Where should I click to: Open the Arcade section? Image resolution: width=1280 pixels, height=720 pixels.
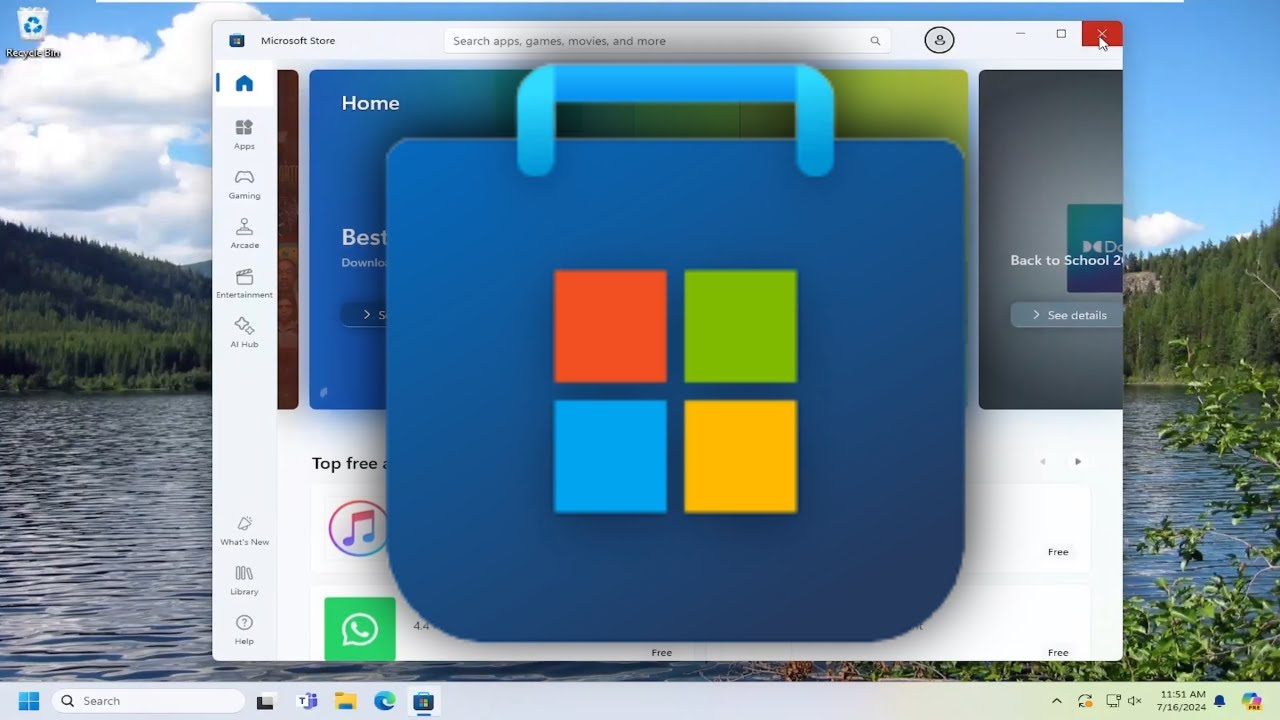point(244,233)
